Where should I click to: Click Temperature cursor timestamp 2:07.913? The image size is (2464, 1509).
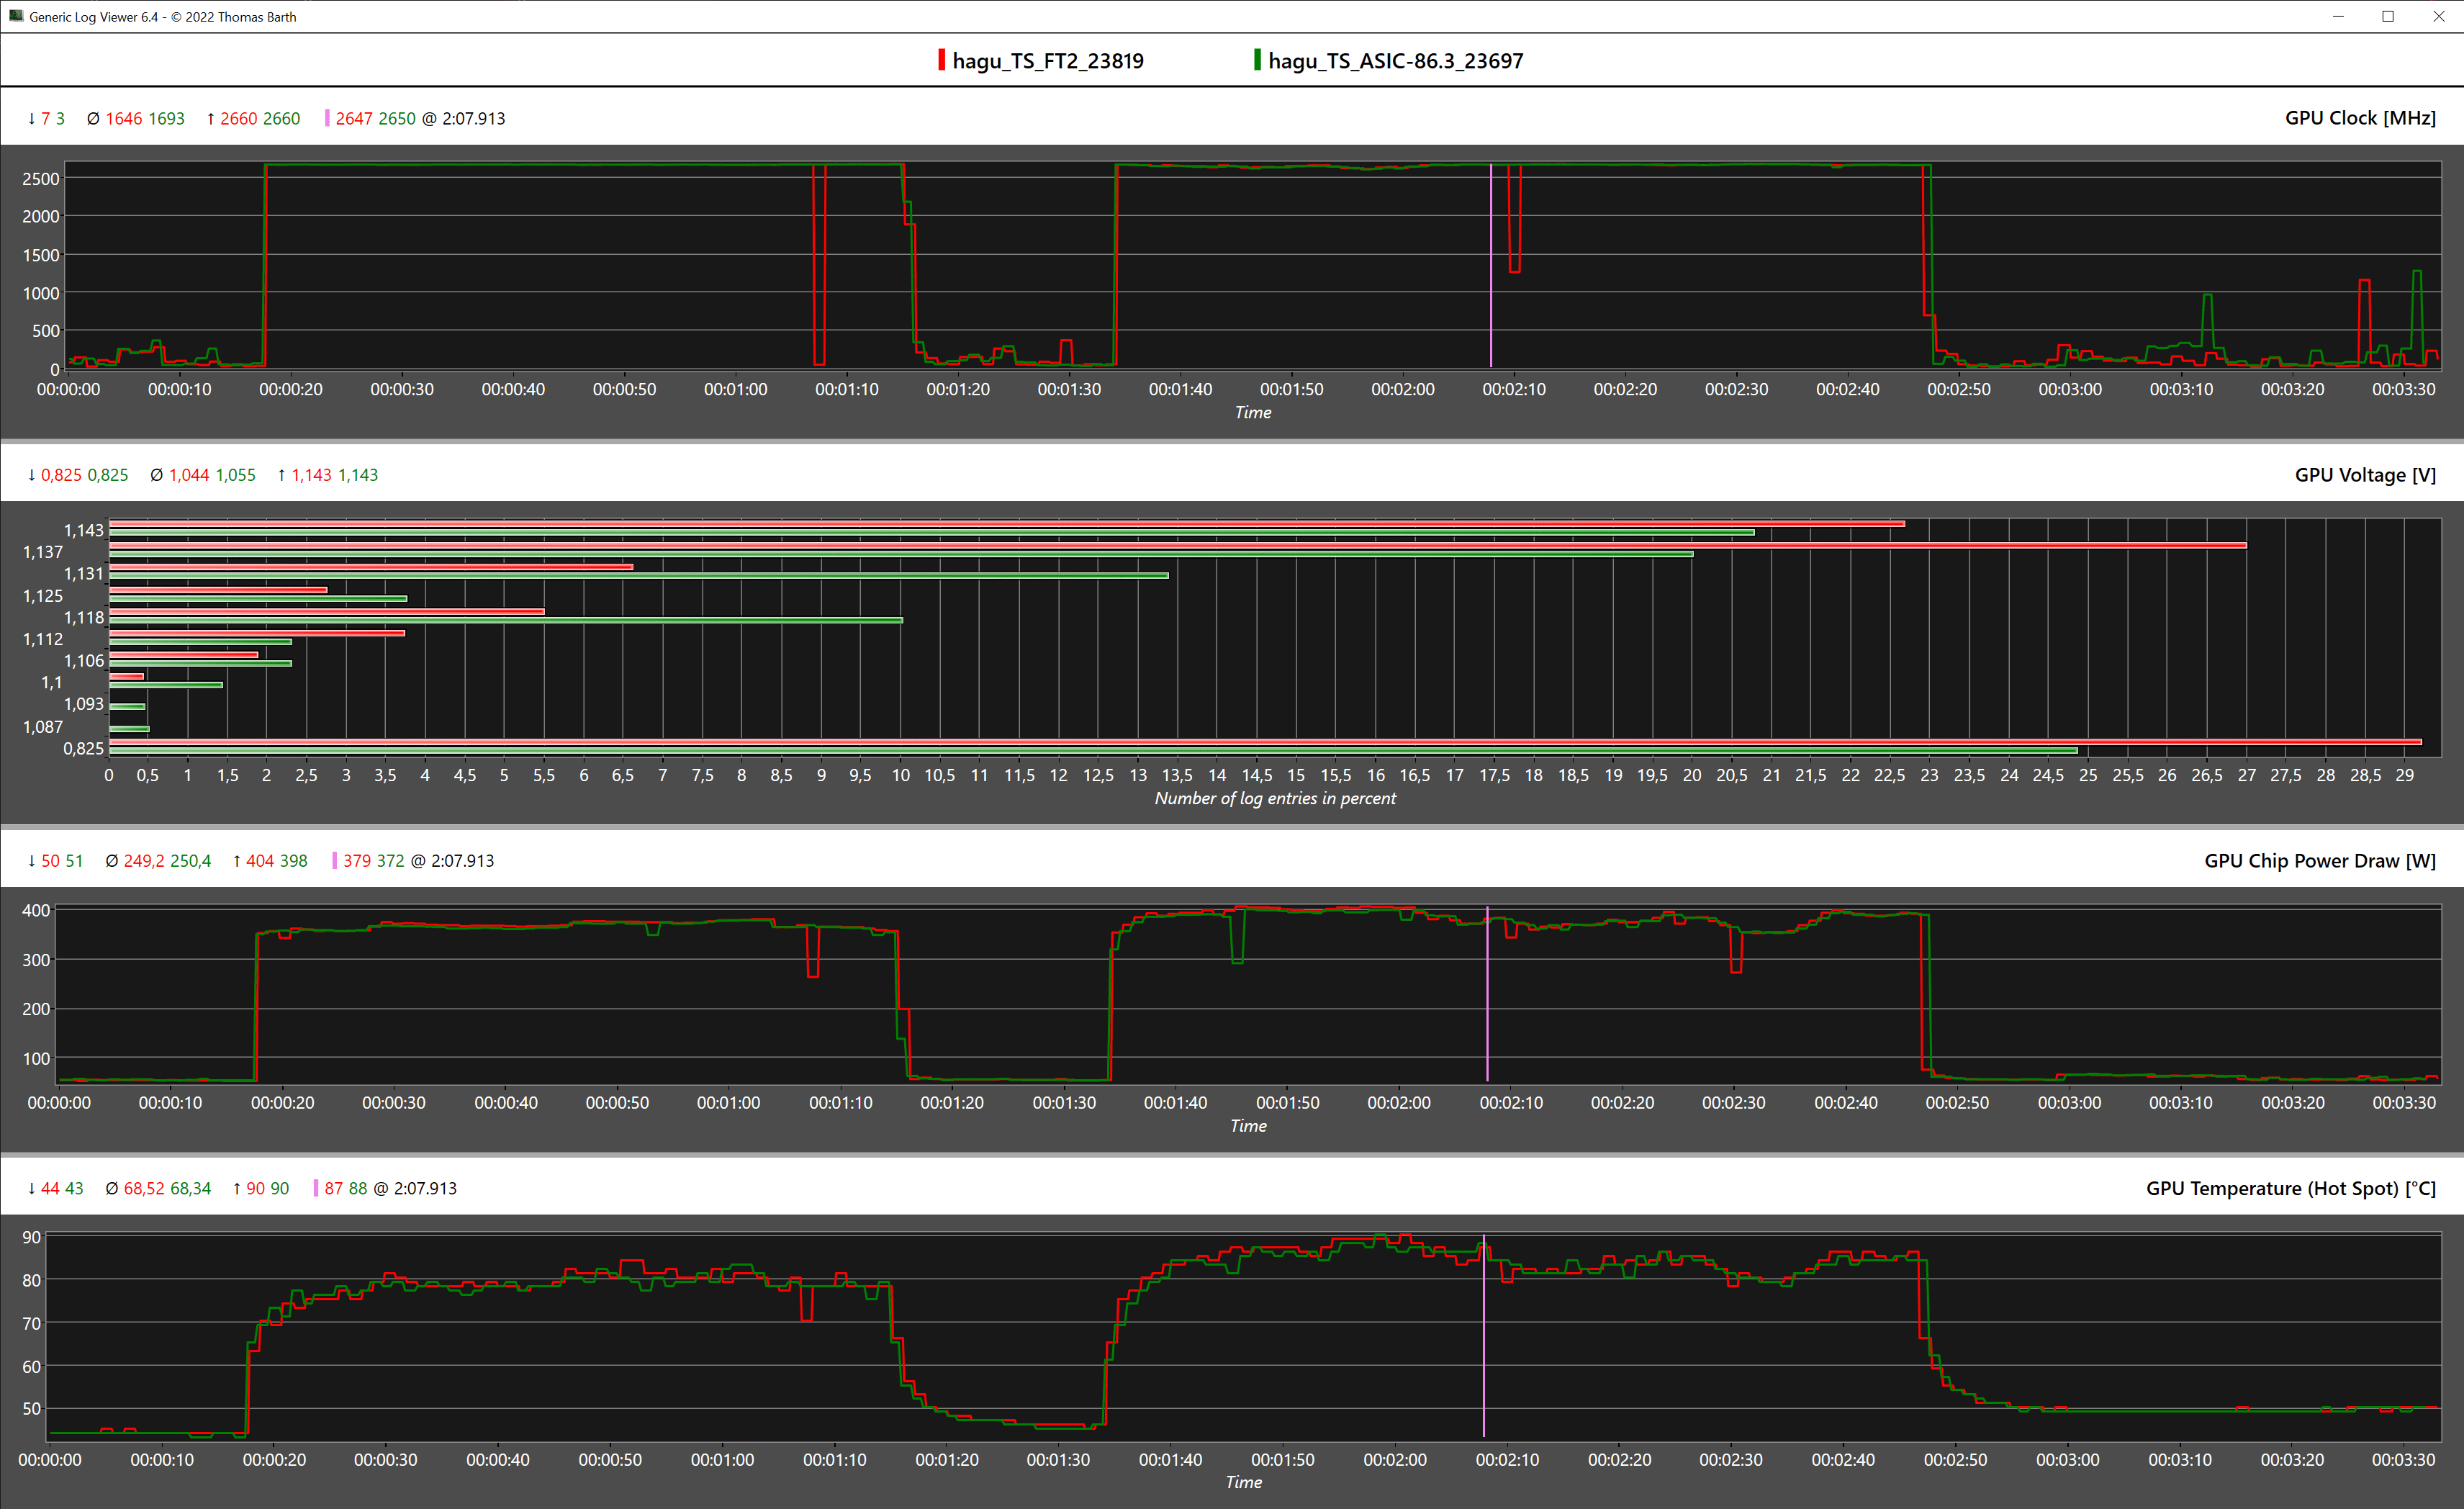425,1188
